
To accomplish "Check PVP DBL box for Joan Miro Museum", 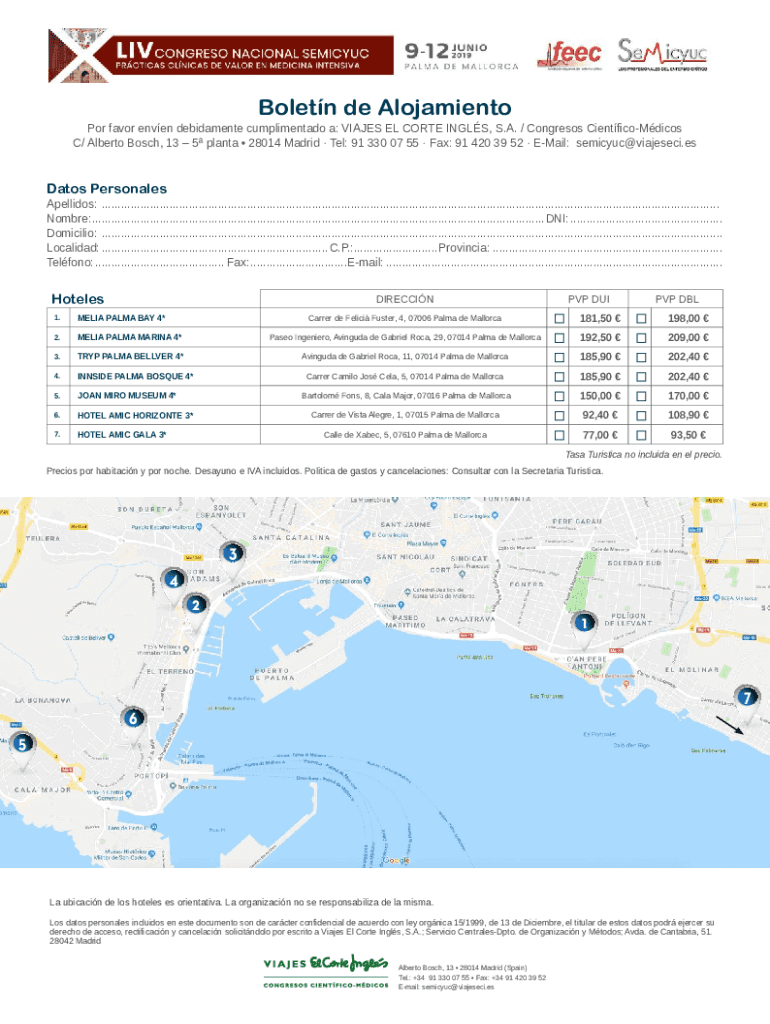I will click(642, 396).
